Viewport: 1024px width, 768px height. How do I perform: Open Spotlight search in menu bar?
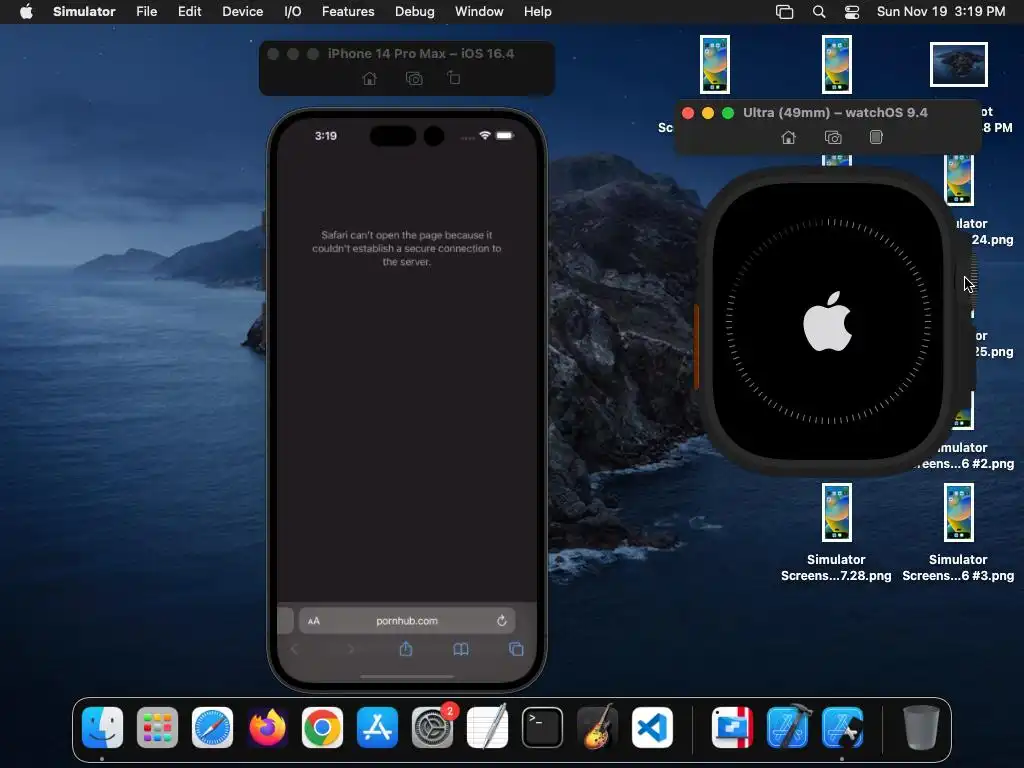click(x=818, y=12)
